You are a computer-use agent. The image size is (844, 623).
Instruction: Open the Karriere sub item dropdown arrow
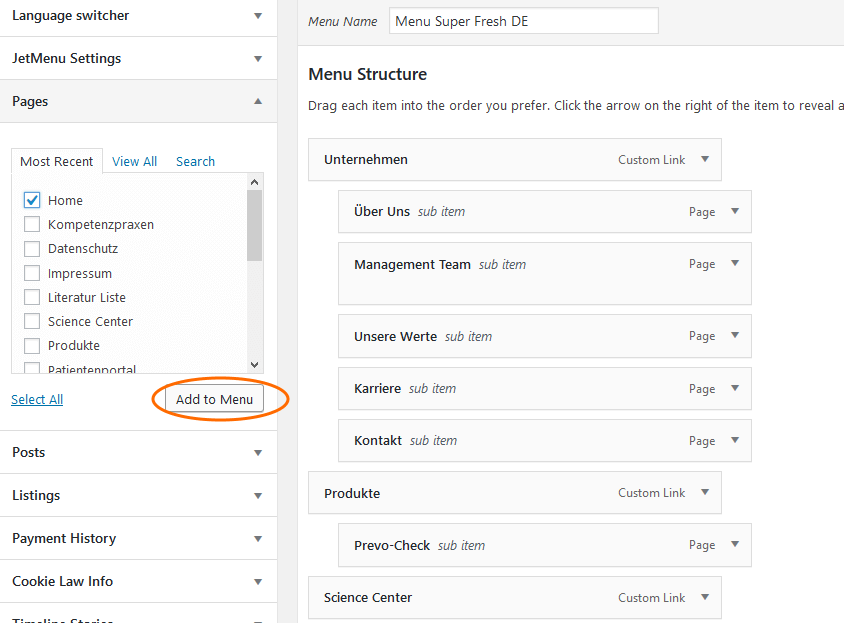click(734, 388)
